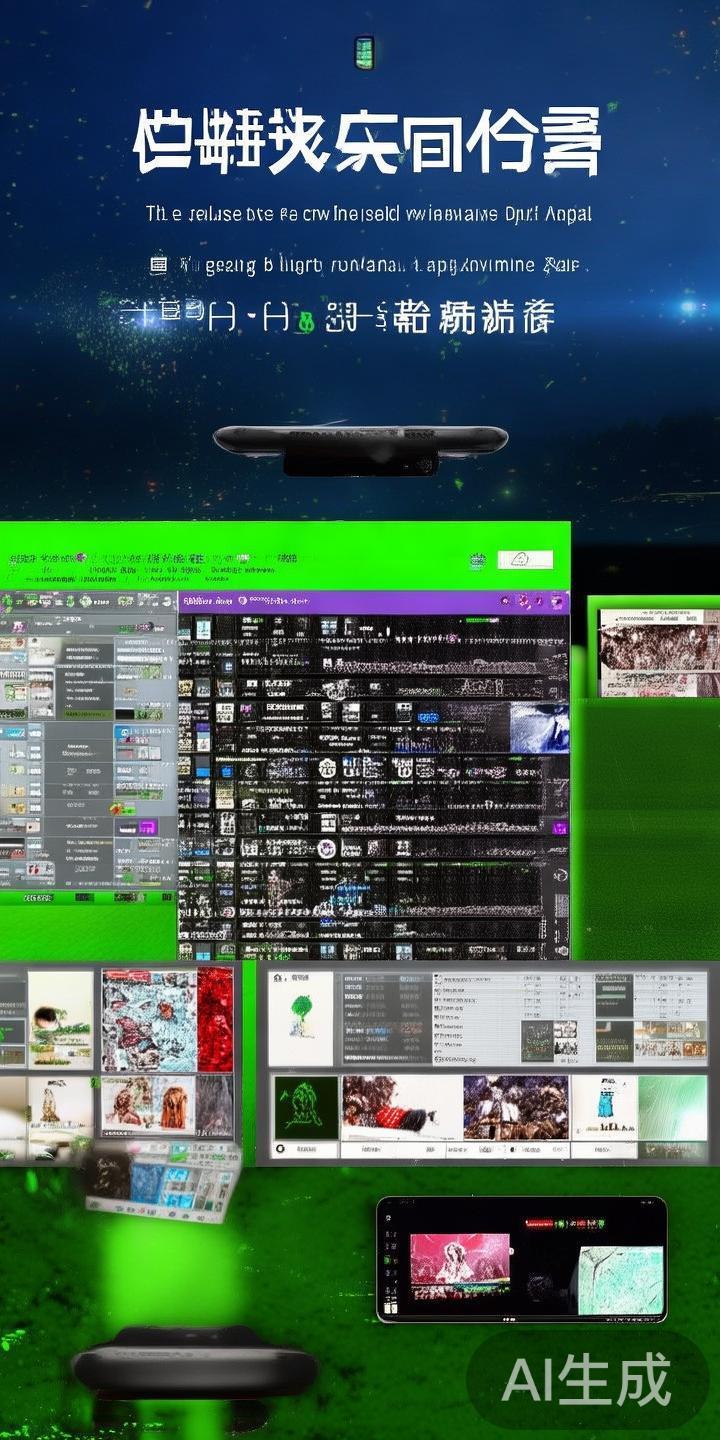The height and width of the screenshot is (1440, 720).
Task: Open the thumbnail in the far right green window
Action: pyautogui.click(x=658, y=652)
